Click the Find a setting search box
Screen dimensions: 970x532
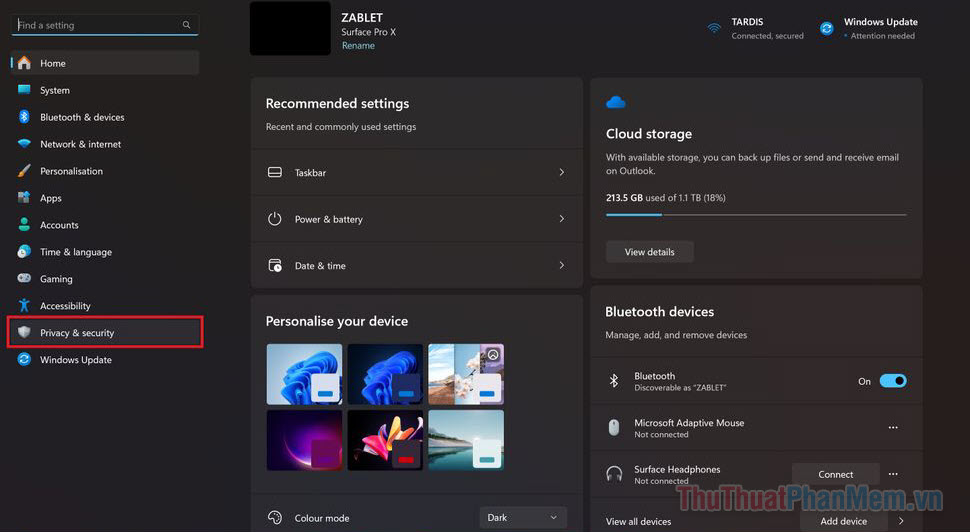105,25
